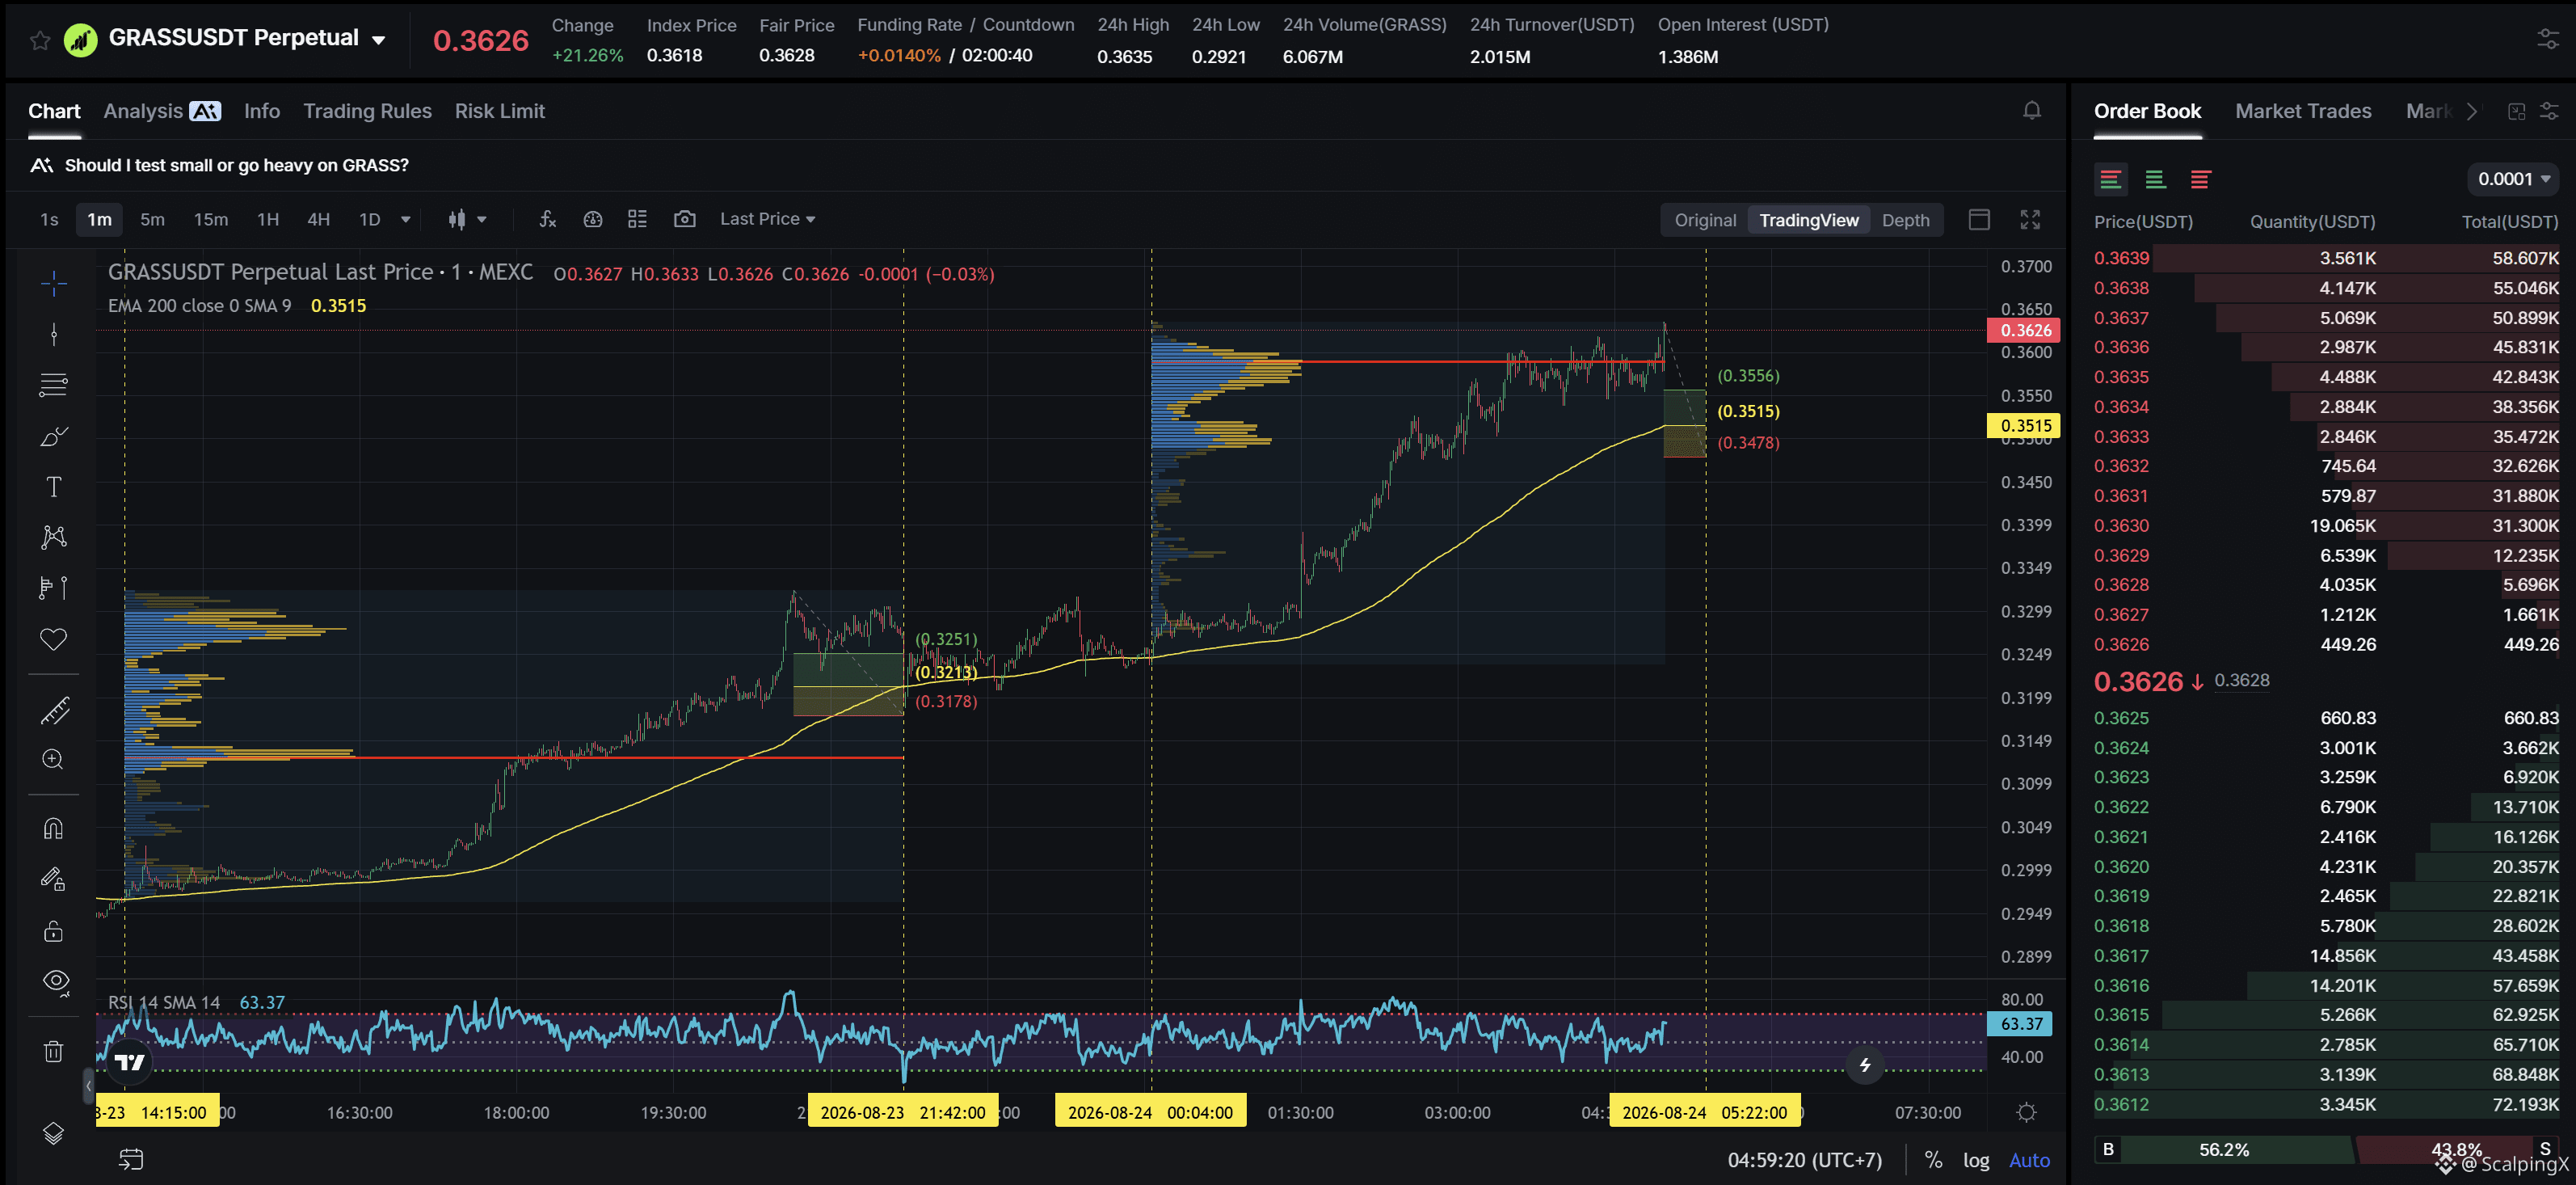Open AI prompt about testing small on GRASS
Image resolution: width=2576 pixels, height=1185 pixels.
(x=236, y=165)
